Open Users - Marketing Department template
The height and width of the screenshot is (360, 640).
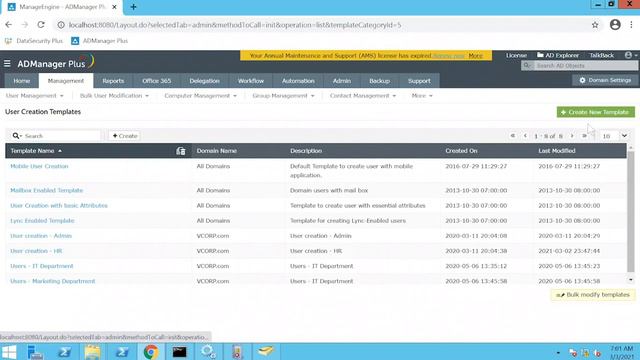[x=53, y=281]
